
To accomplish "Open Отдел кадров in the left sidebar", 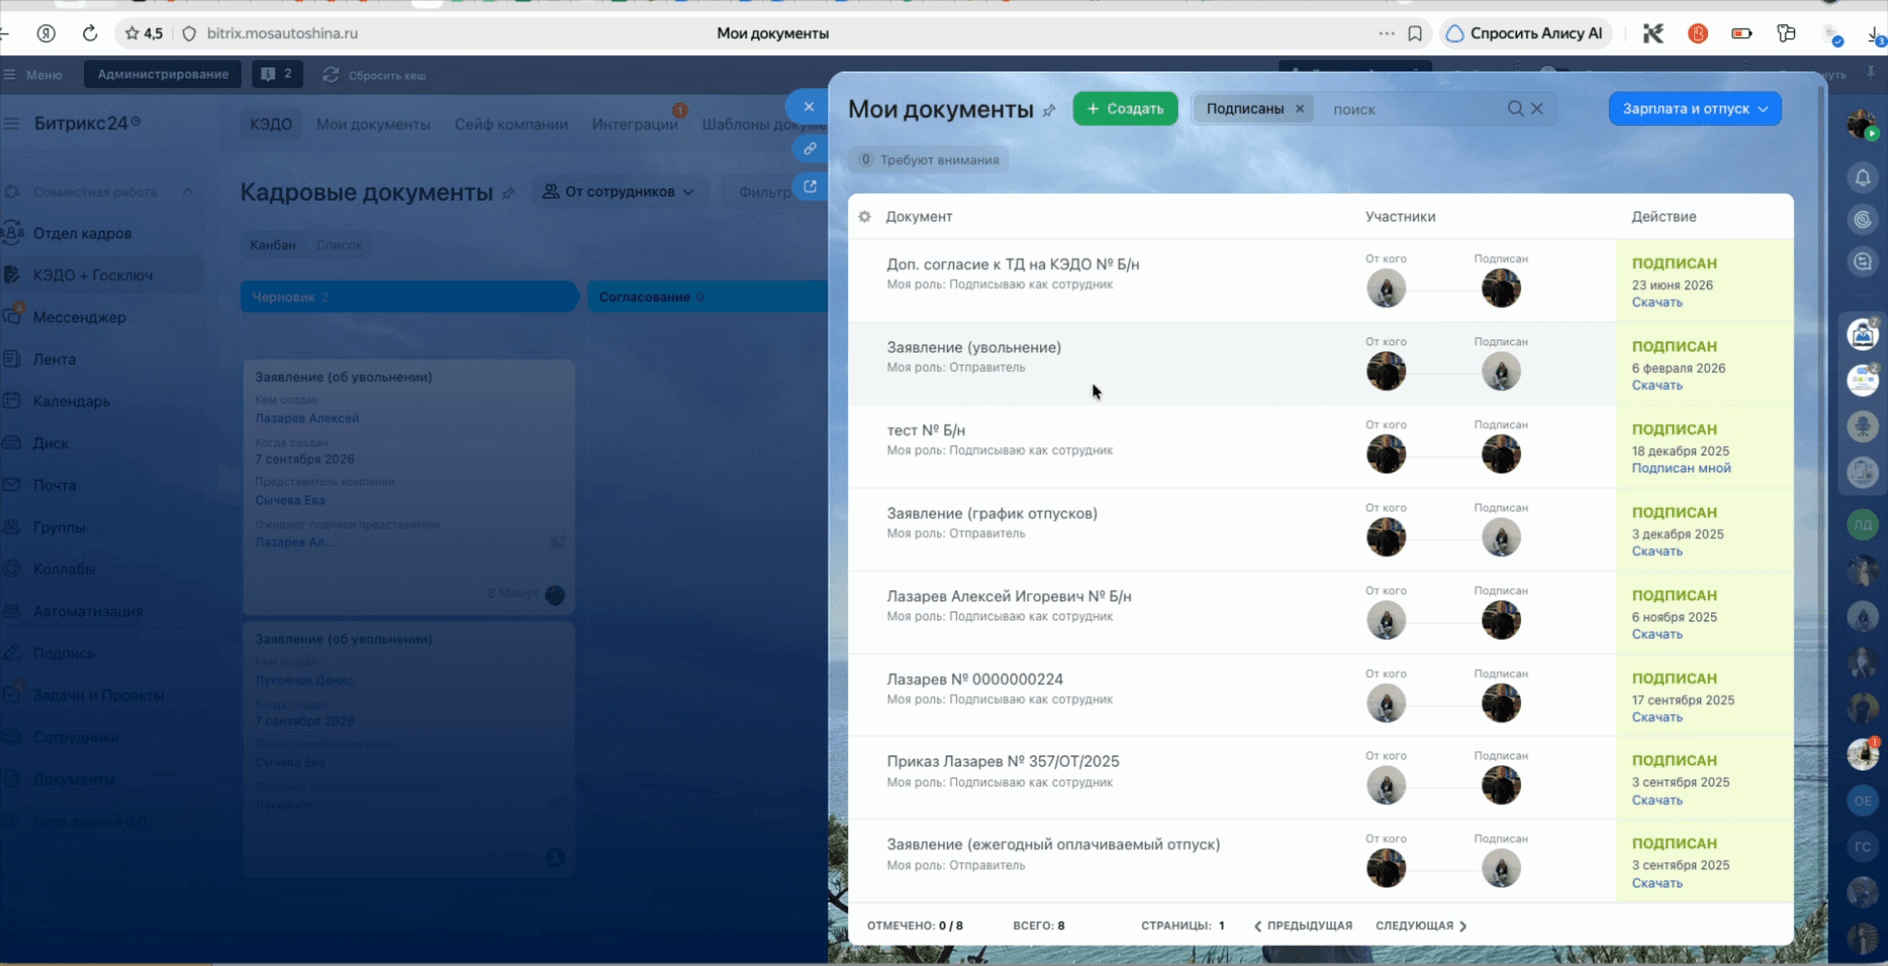I will coord(82,233).
